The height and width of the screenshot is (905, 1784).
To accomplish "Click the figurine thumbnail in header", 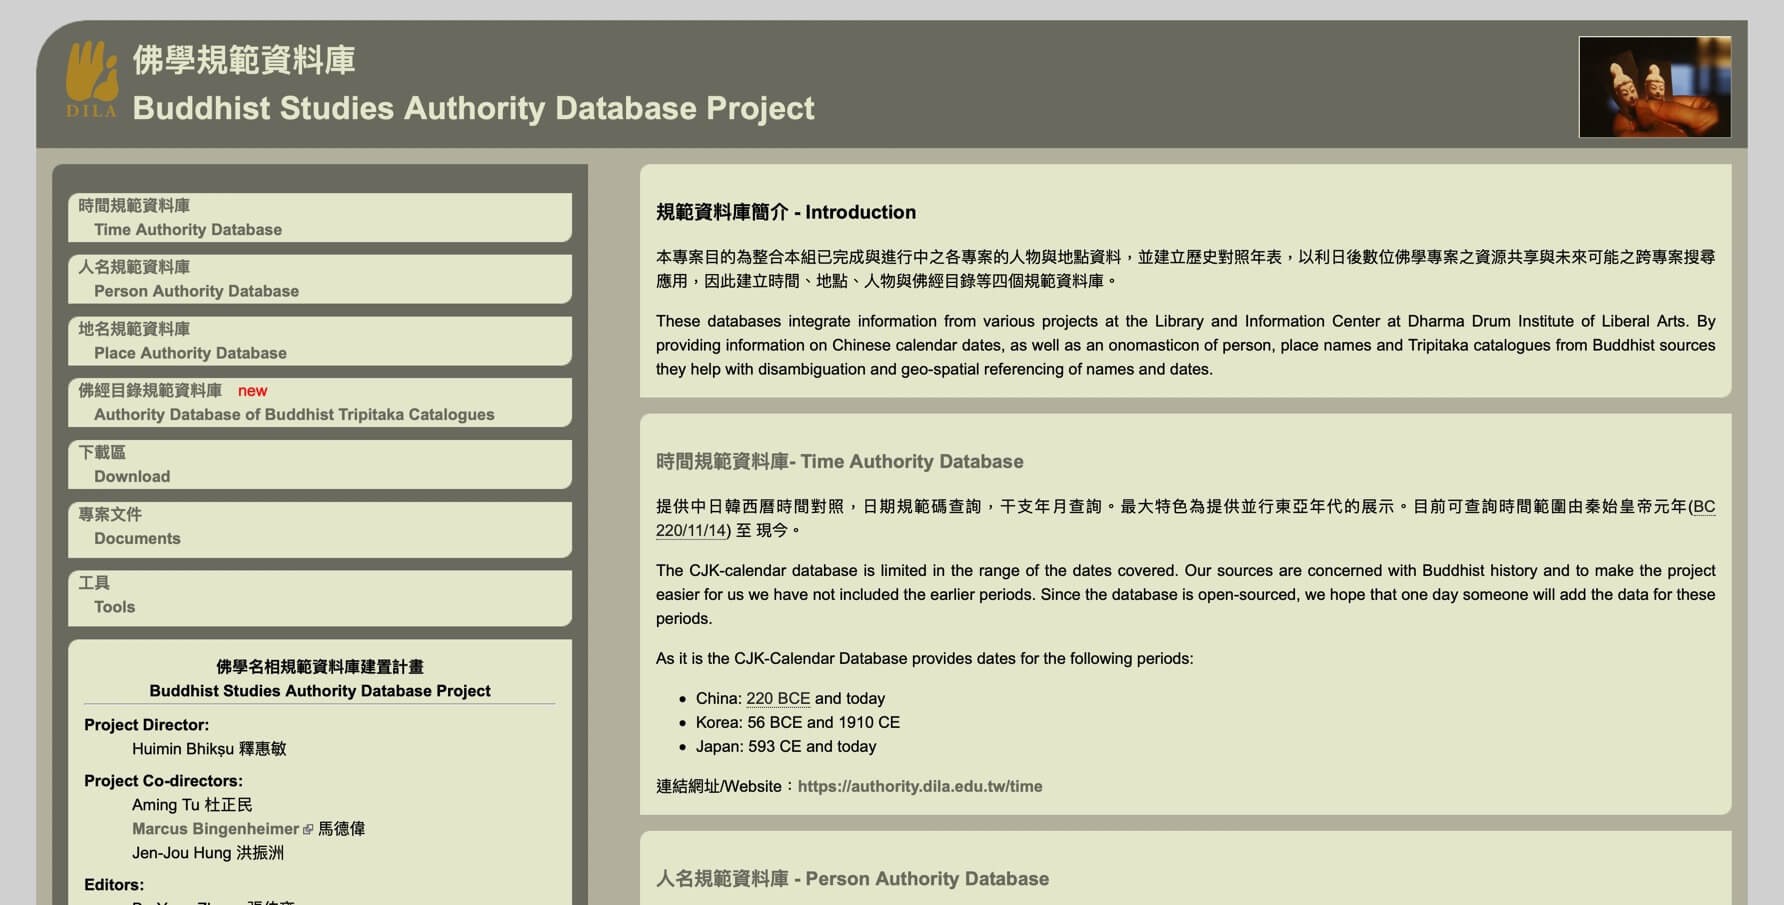I will click(1654, 87).
